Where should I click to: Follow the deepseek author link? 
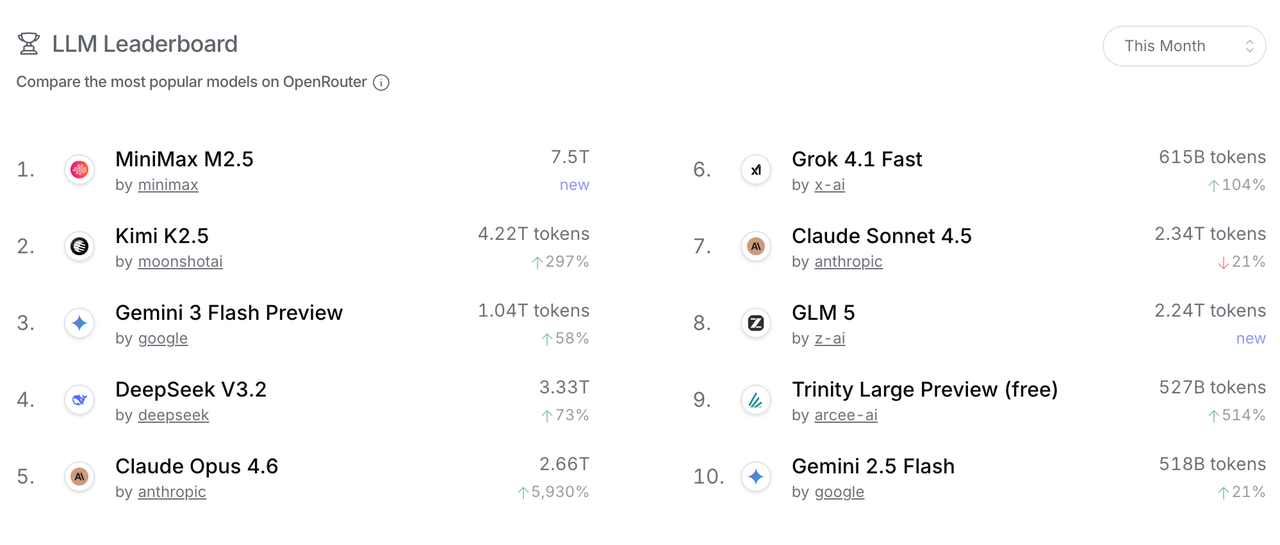pos(173,415)
